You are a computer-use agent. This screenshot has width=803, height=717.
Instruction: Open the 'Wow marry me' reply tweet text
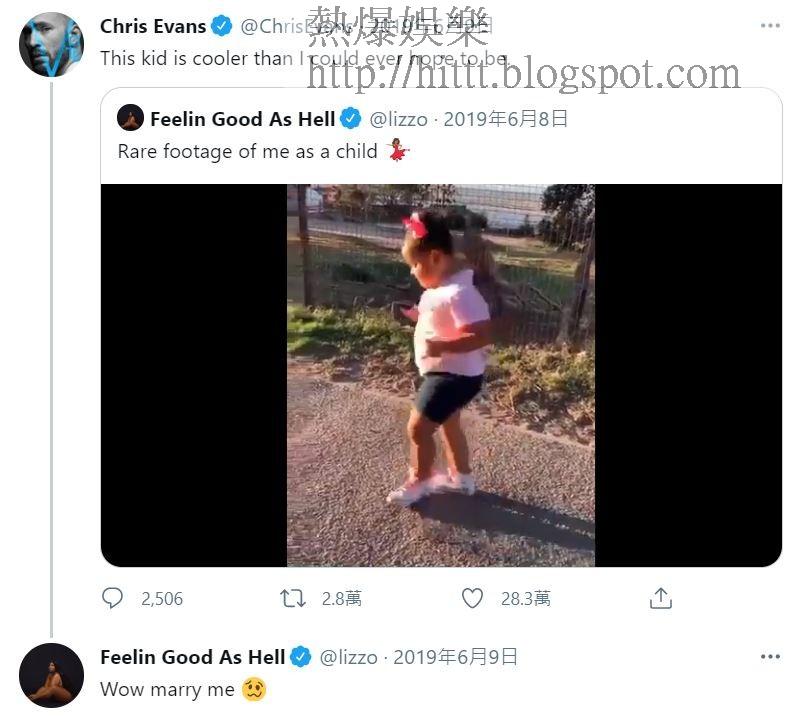pos(167,689)
